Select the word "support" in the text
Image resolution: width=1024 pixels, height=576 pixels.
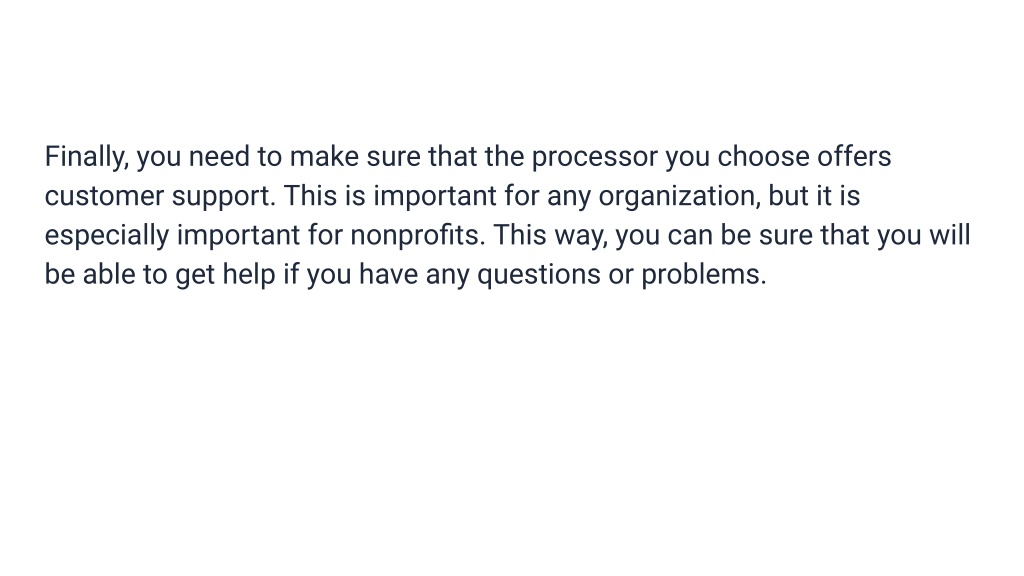221,197
